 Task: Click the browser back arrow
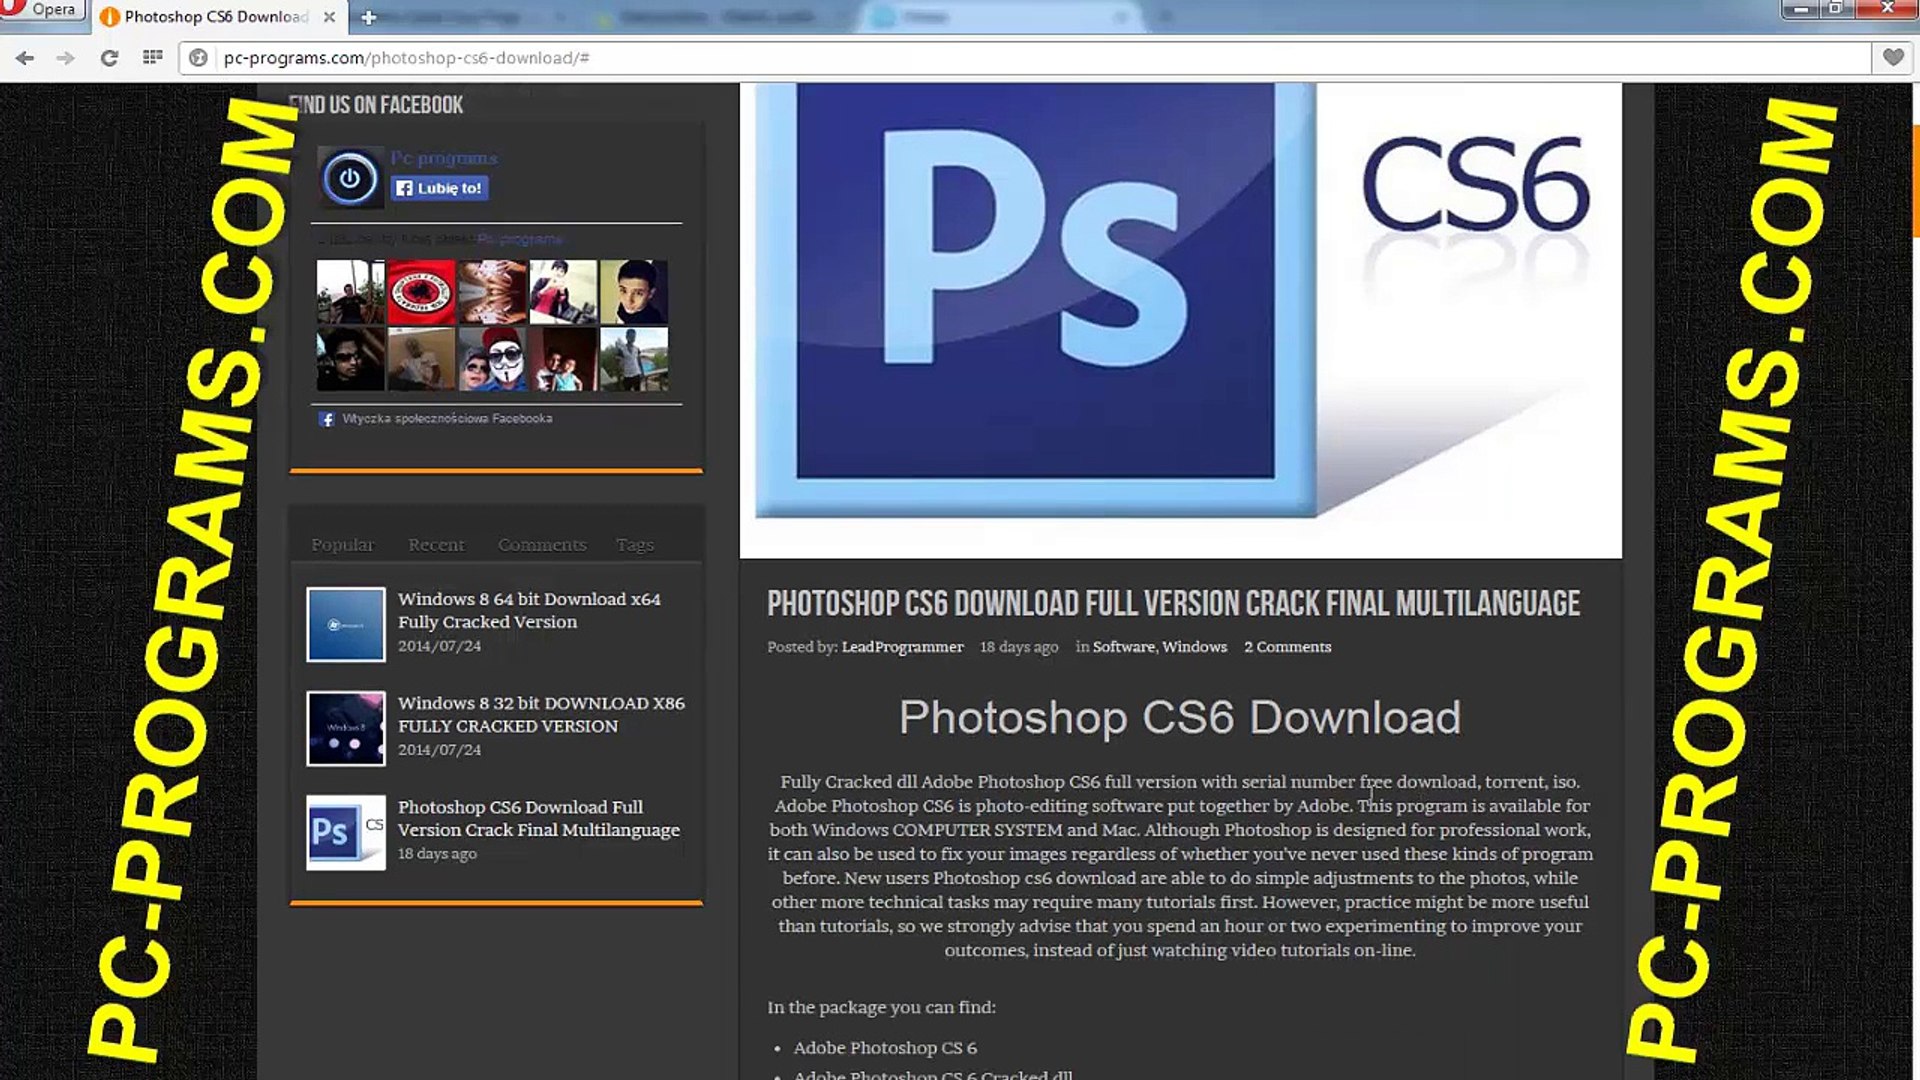point(25,58)
